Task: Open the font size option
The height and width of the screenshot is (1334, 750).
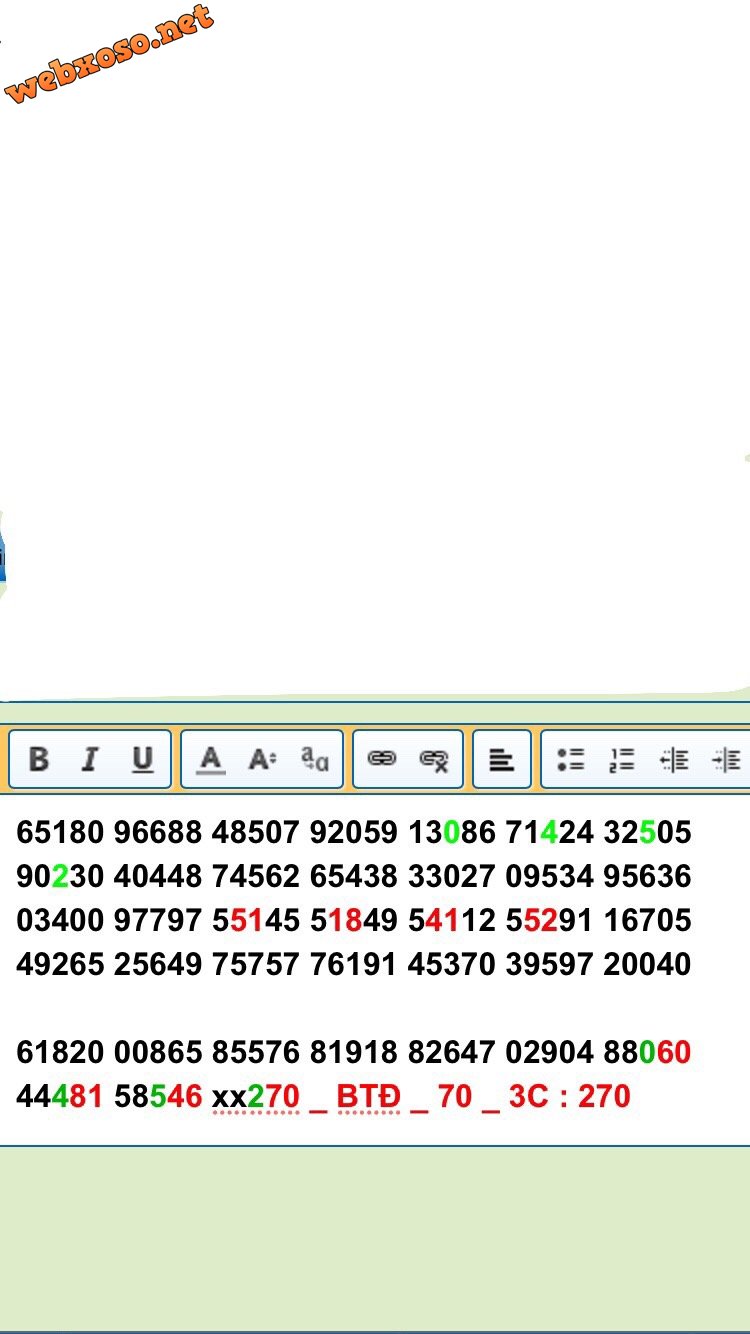Action: pos(262,760)
